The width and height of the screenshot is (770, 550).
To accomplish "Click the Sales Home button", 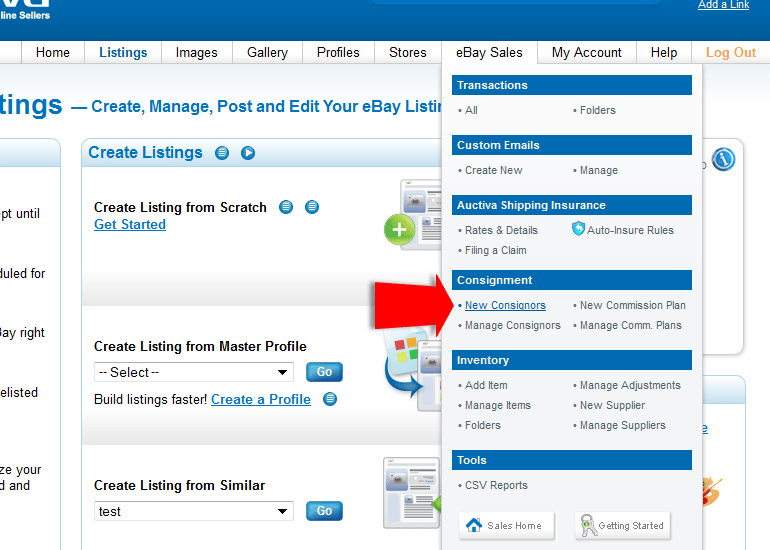I will pyautogui.click(x=506, y=525).
